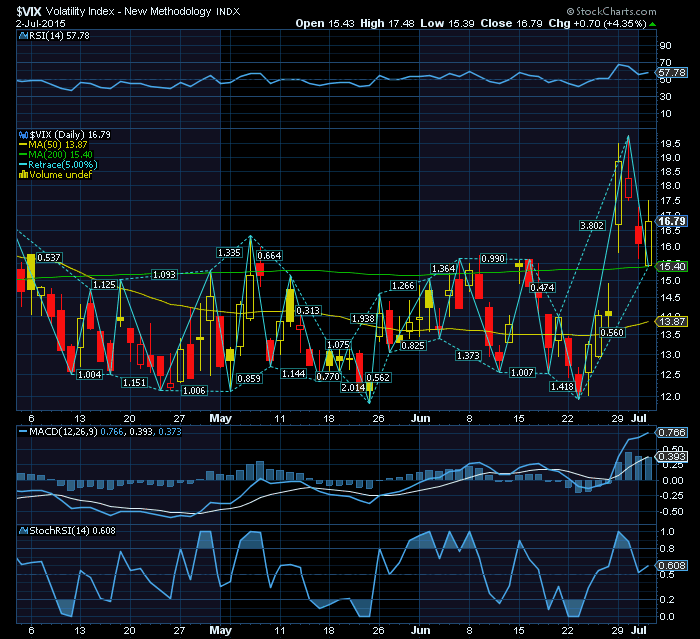This screenshot has height=639, width=700.
Task: Click the 1.004 retrace ratio label
Action: click(x=90, y=375)
